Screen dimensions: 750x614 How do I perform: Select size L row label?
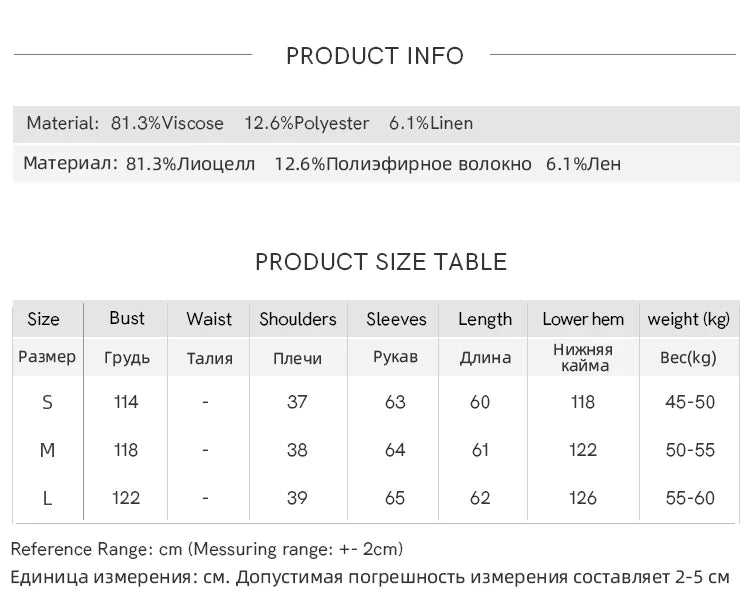pos(47,498)
